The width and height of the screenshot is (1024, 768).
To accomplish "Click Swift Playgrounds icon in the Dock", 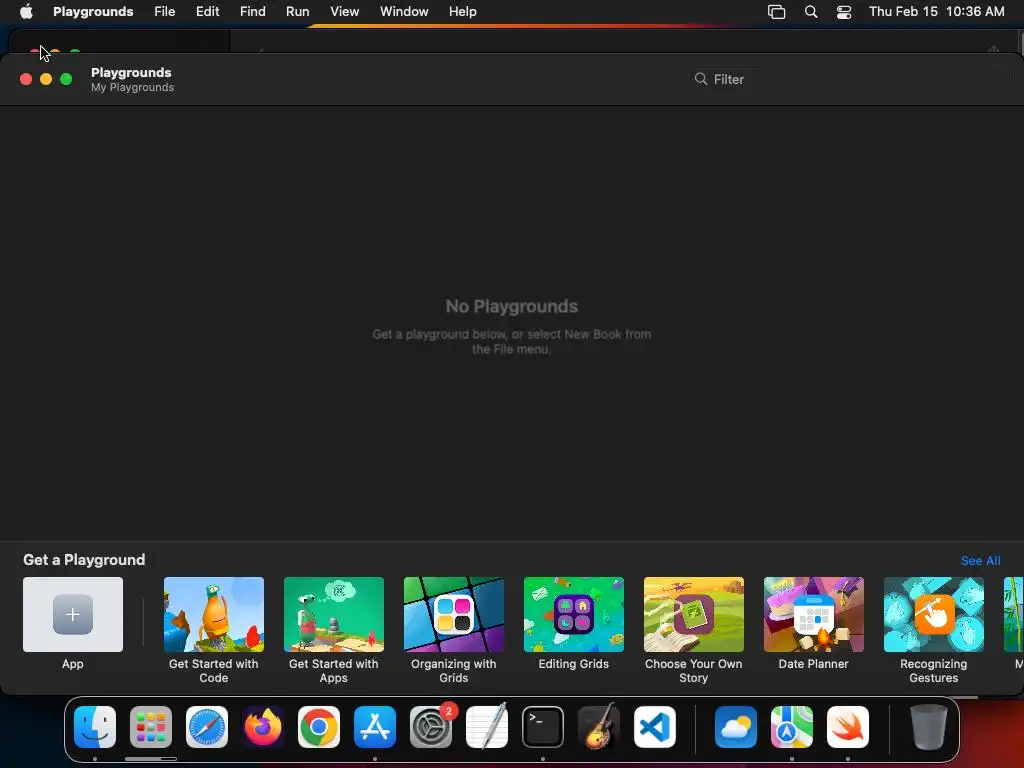I will 848,727.
